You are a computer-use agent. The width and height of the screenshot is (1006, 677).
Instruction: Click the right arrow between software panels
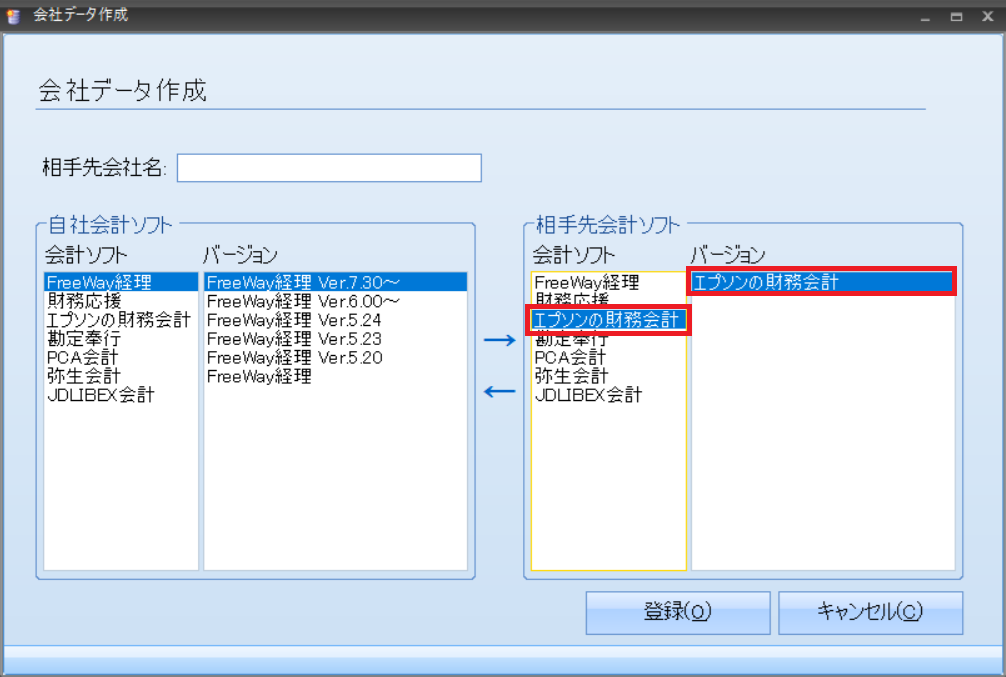(x=498, y=340)
